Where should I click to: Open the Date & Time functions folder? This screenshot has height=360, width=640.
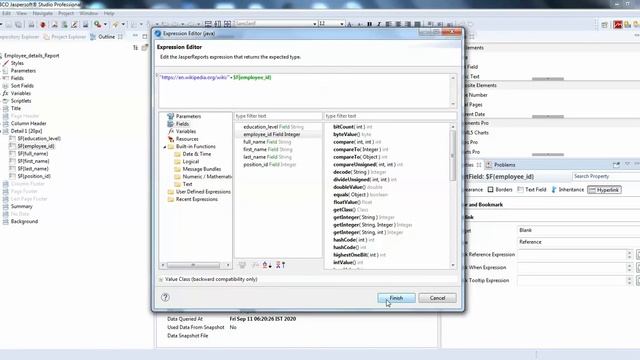point(196,154)
